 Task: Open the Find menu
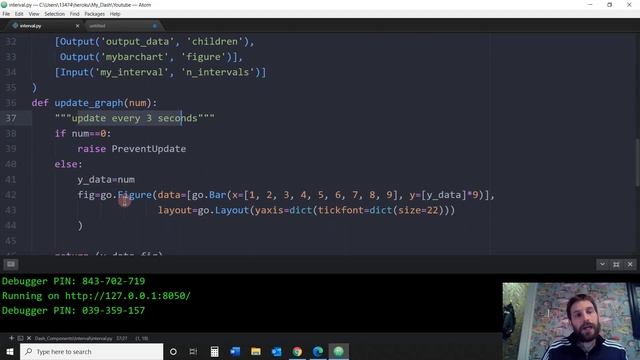pyautogui.click(x=75, y=14)
